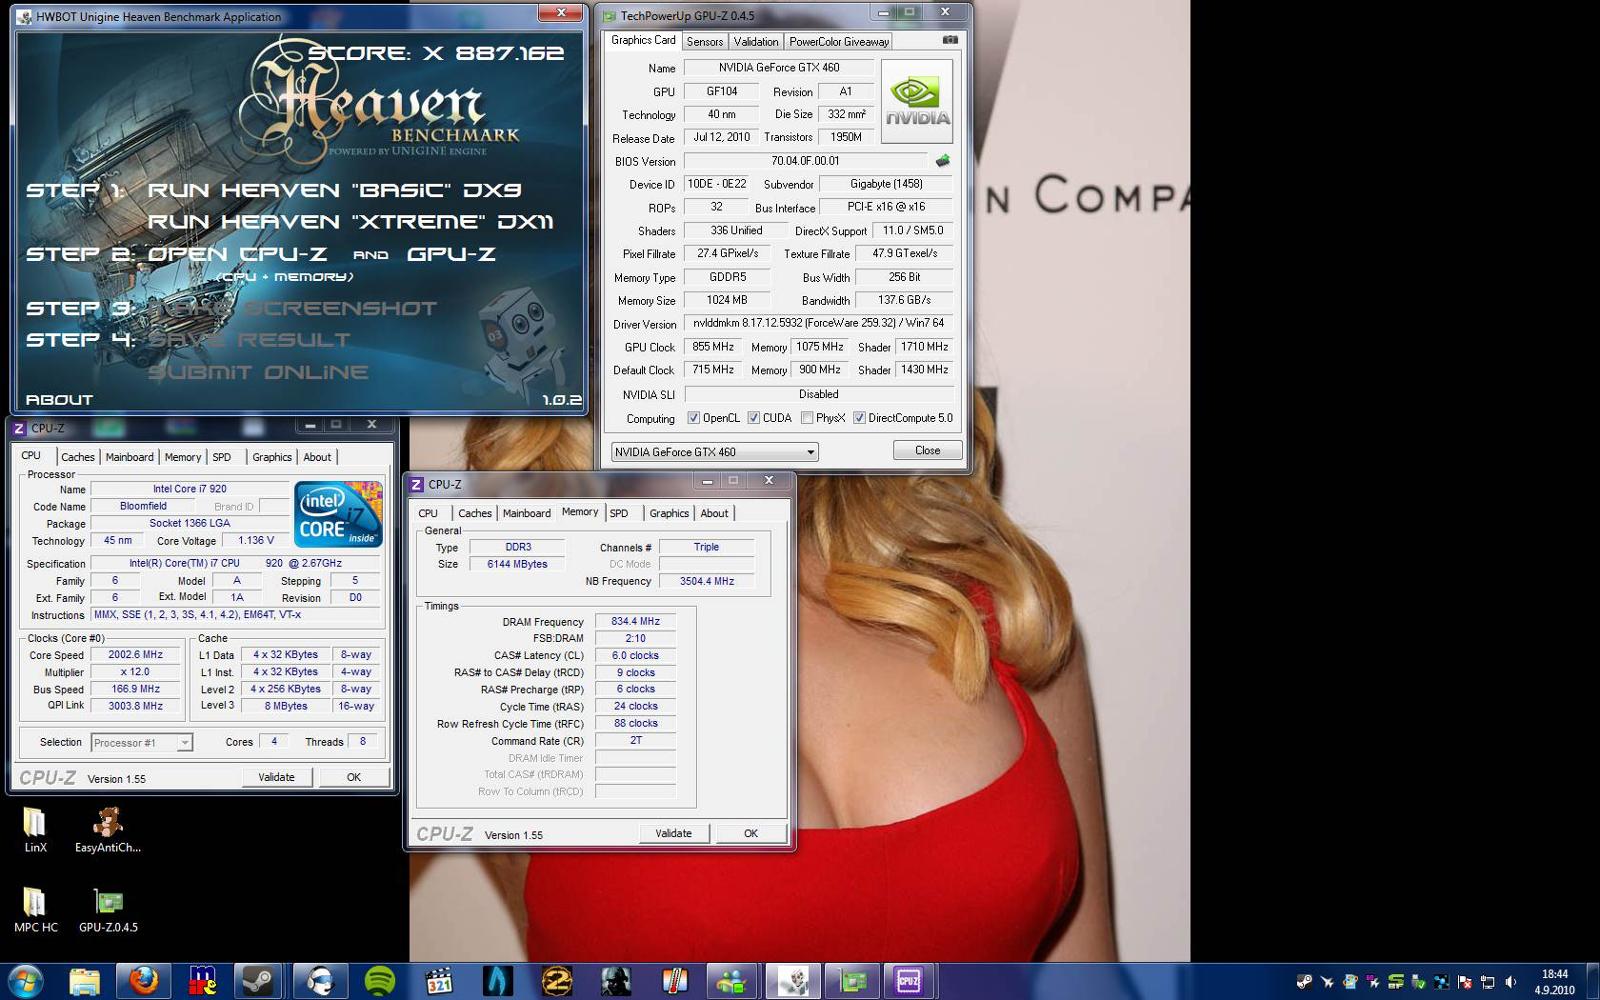Click the GPU name field NVIDIA GeForce GTX 460

tap(779, 67)
